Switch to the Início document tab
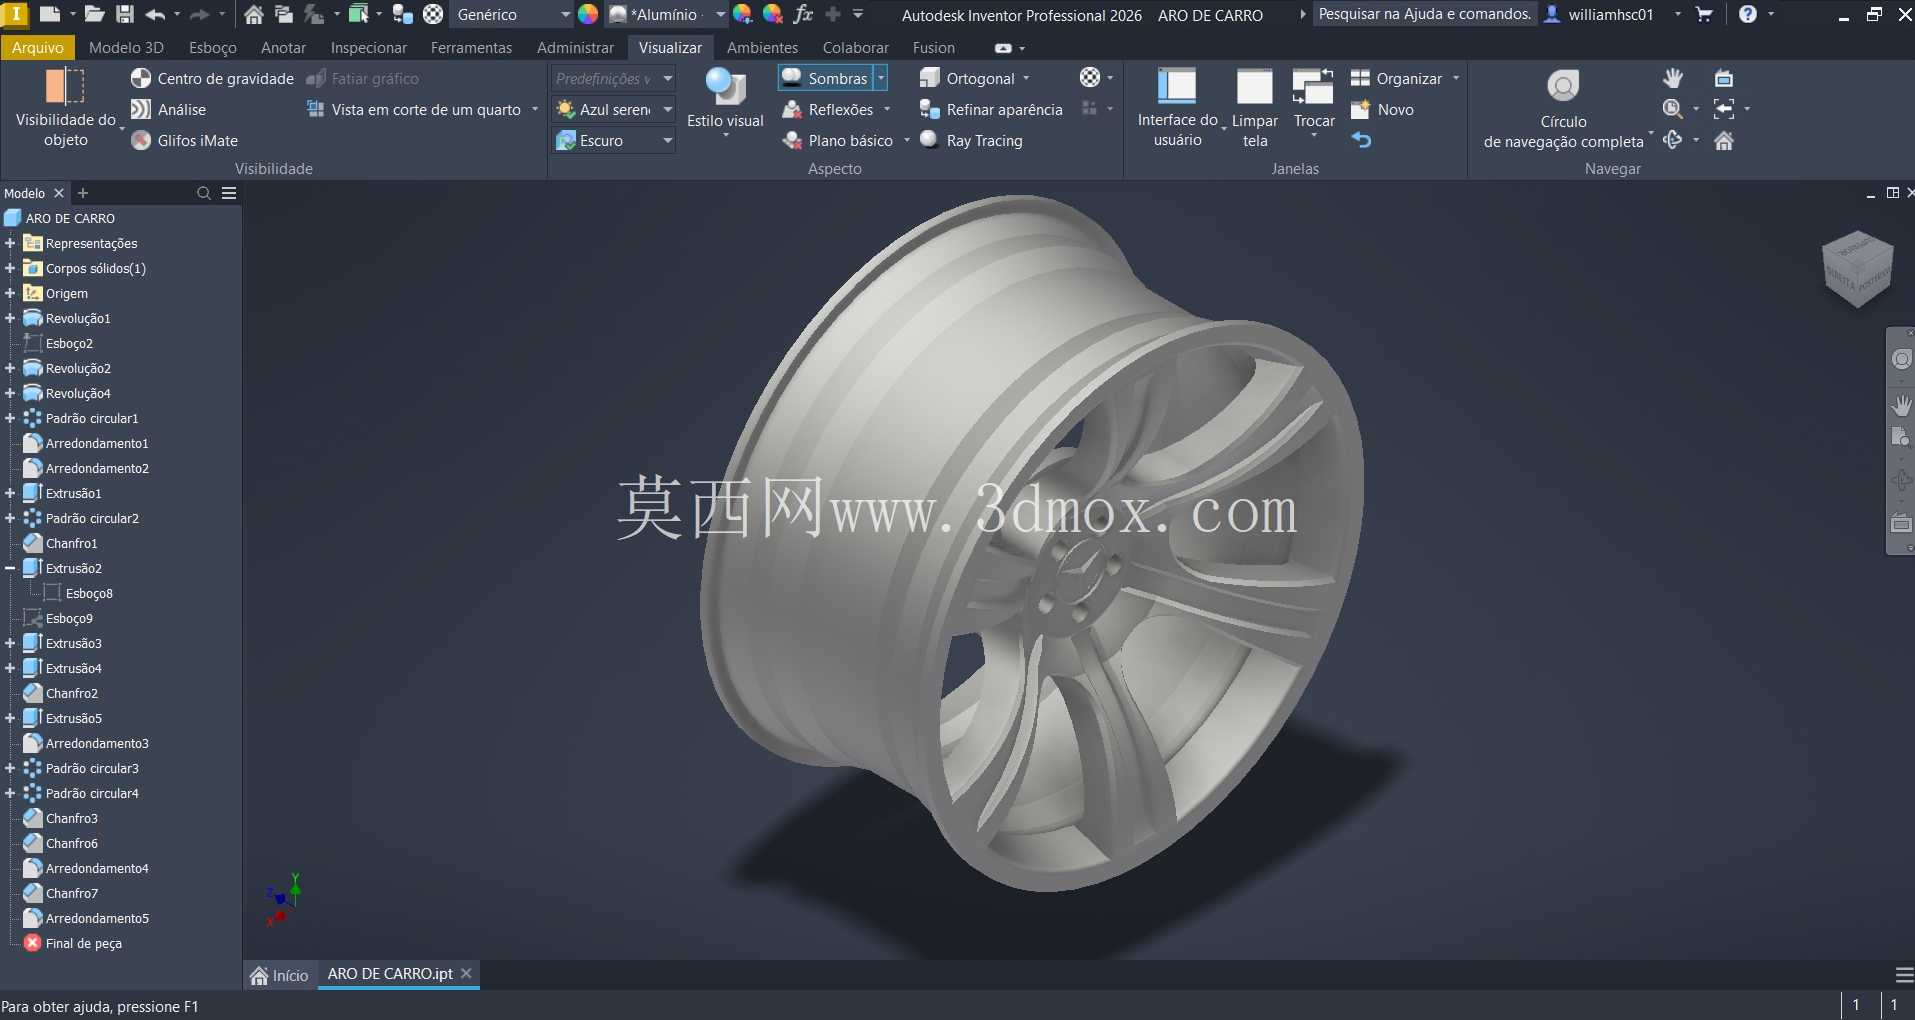The width and height of the screenshot is (1915, 1020). tap(280, 975)
